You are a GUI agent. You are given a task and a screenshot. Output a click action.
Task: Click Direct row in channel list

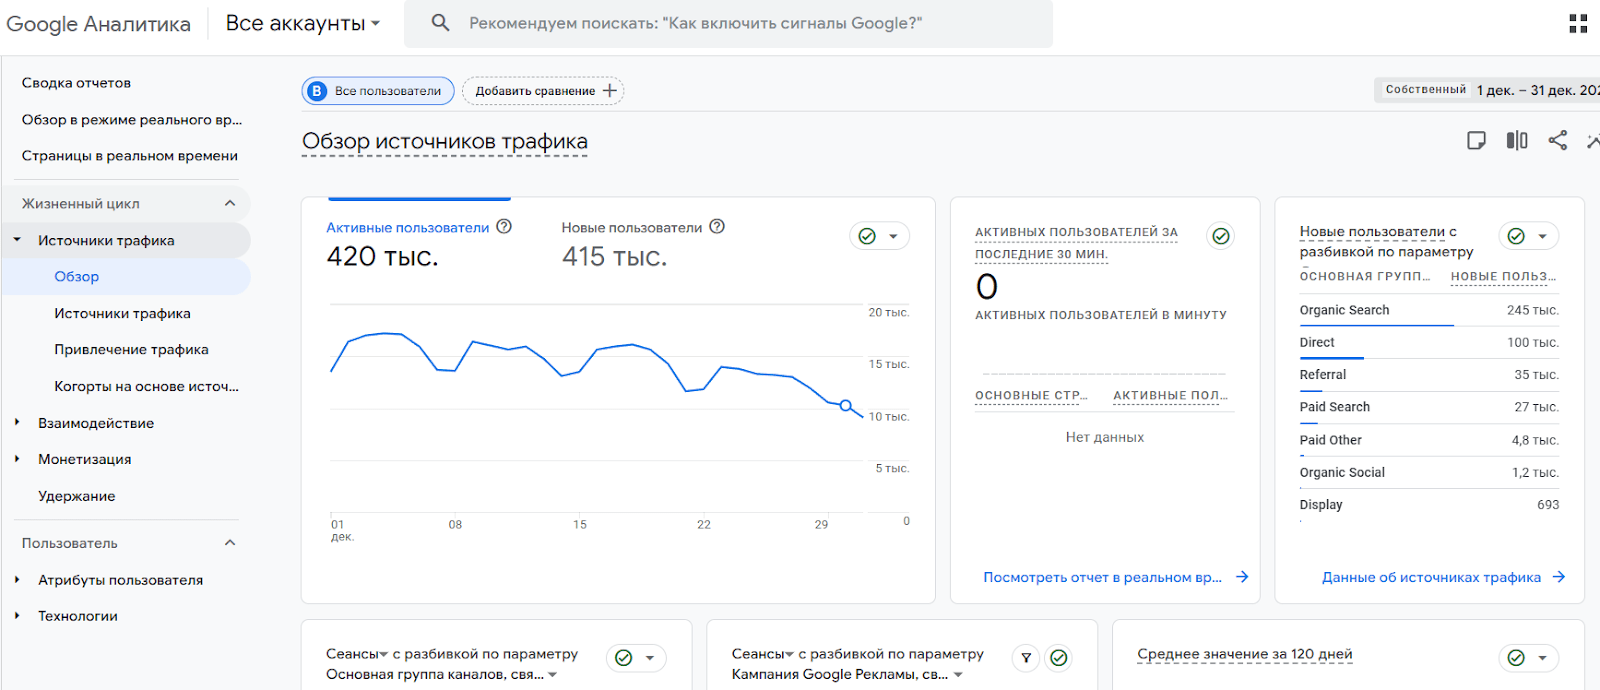coord(1429,342)
